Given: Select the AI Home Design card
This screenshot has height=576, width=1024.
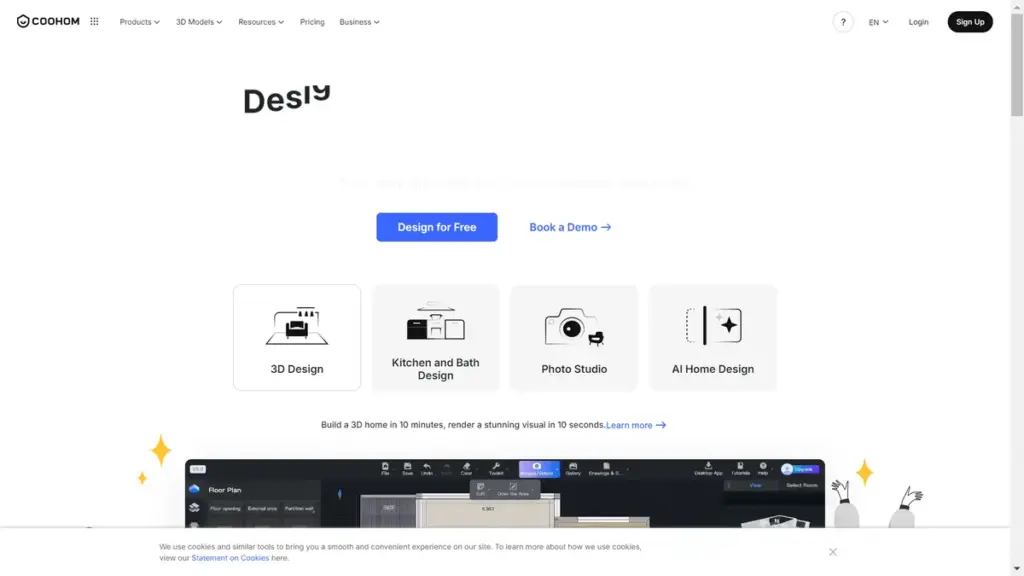Looking at the screenshot, I should [712, 337].
